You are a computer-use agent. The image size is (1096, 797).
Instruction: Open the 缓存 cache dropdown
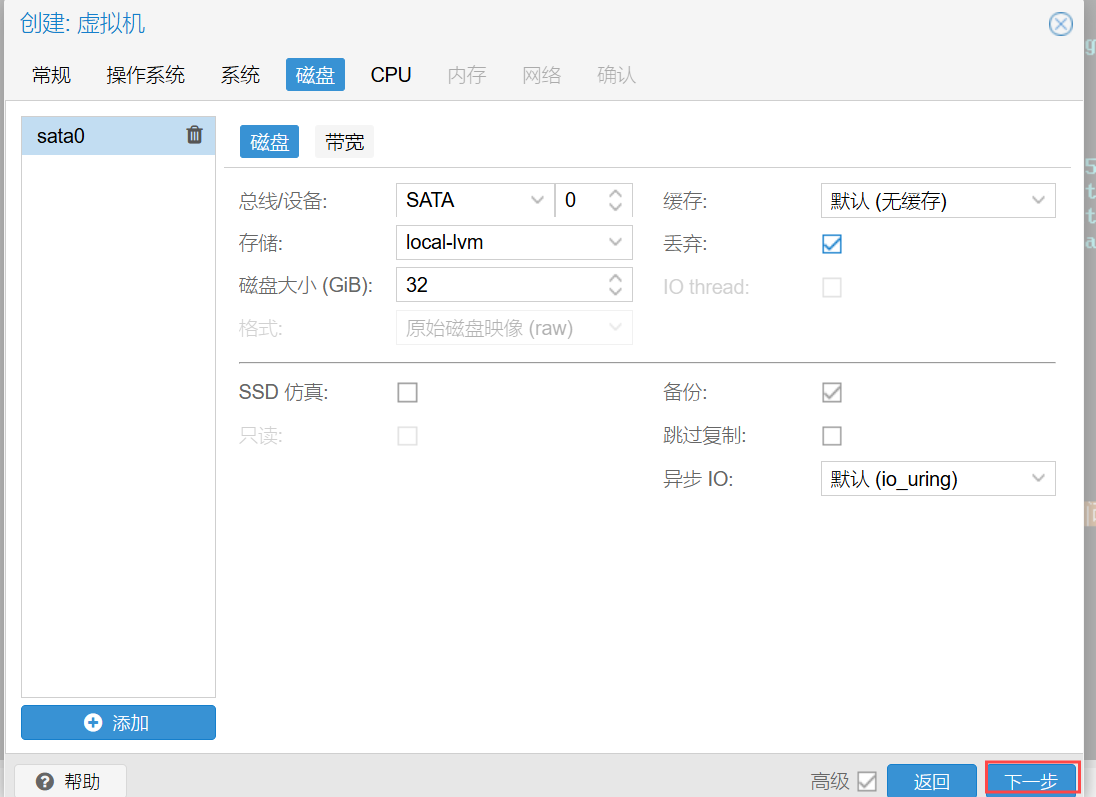pyautogui.click(x=1038, y=201)
